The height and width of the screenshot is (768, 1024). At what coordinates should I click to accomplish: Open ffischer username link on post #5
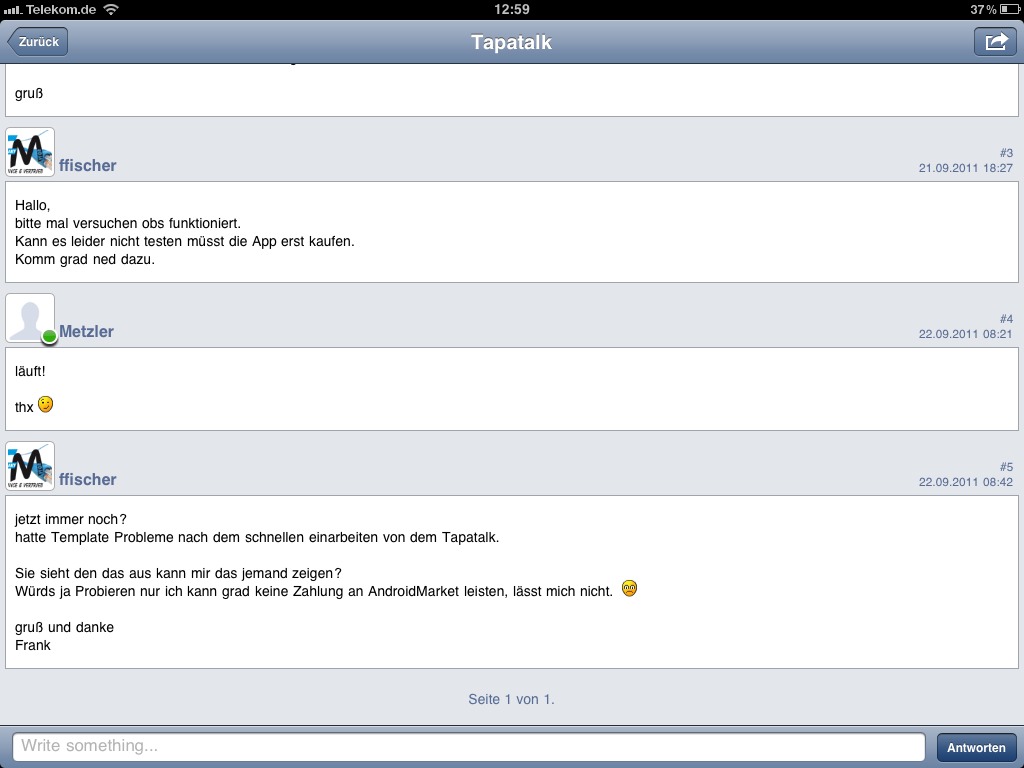coord(88,479)
